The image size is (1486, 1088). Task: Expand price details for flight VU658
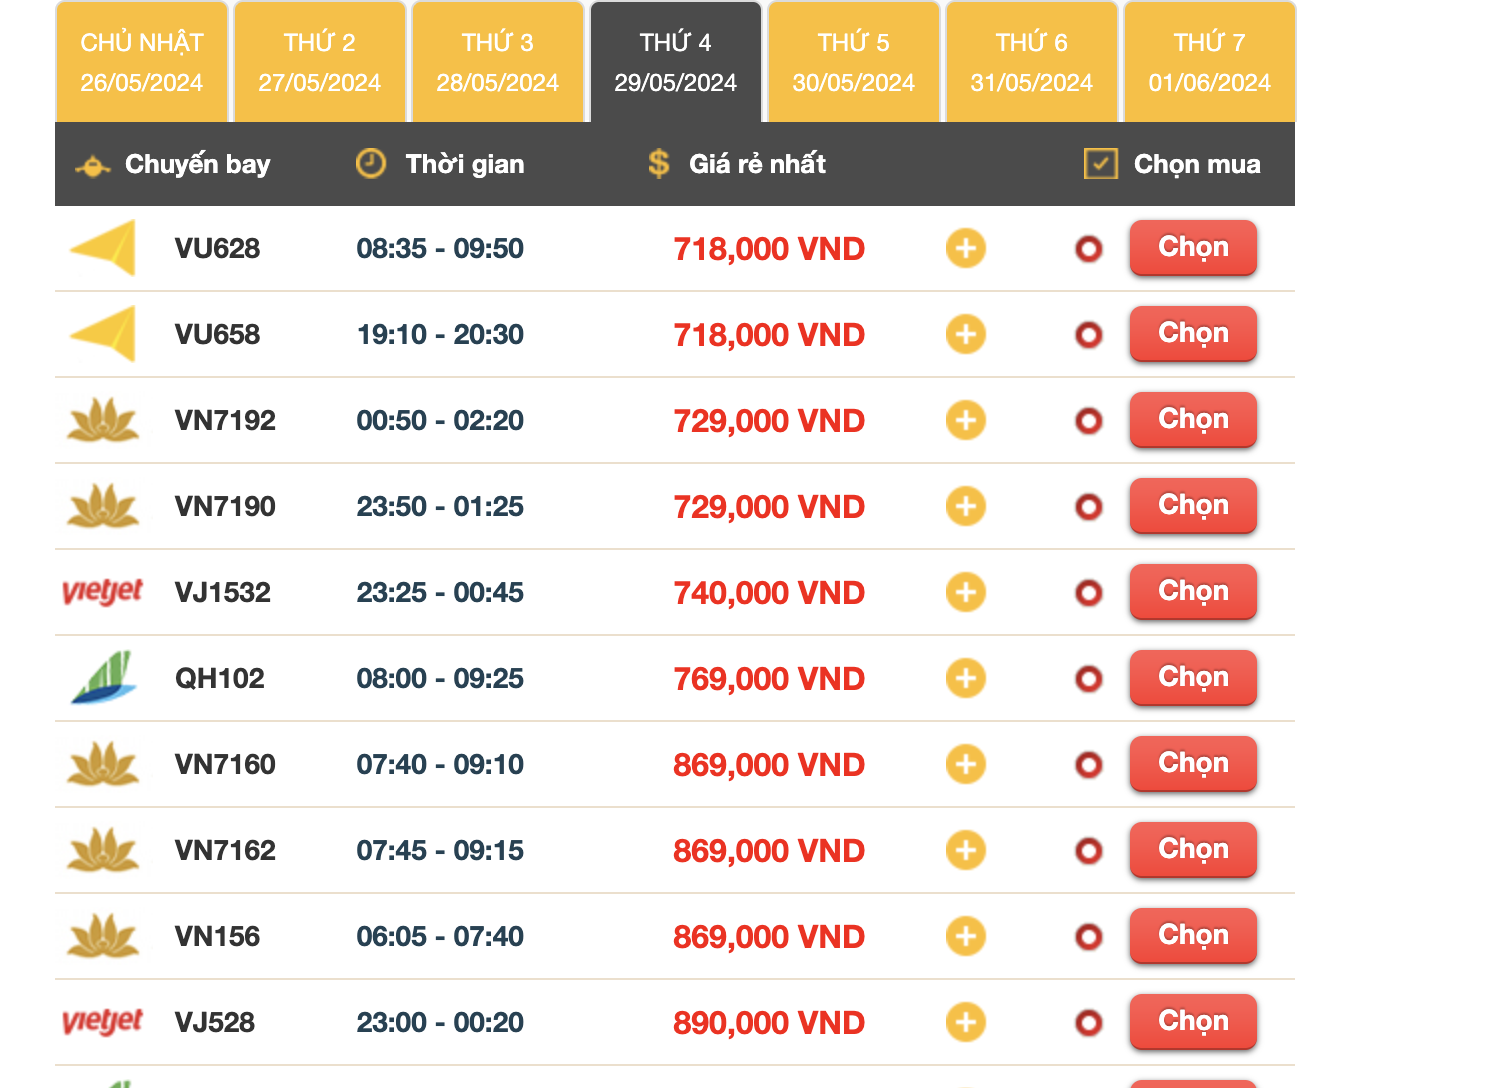(x=965, y=334)
